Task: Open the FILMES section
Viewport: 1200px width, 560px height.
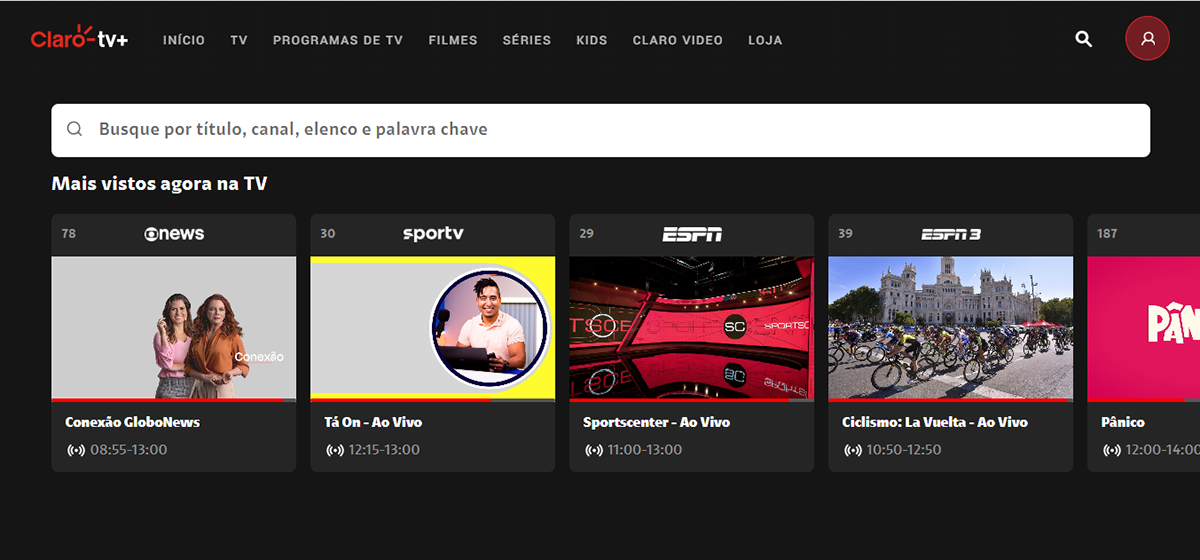Action: (x=453, y=40)
